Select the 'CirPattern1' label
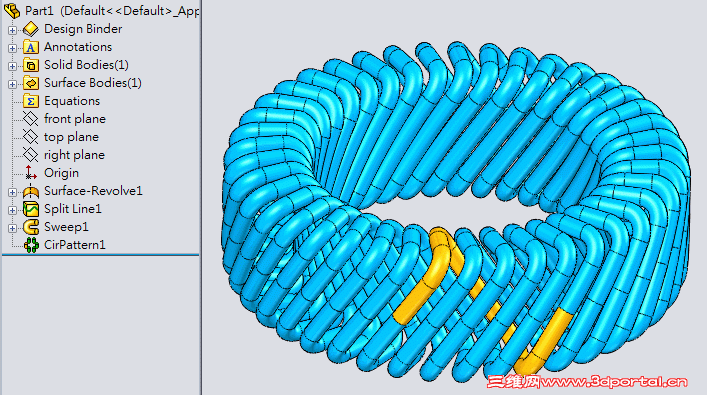 74,245
